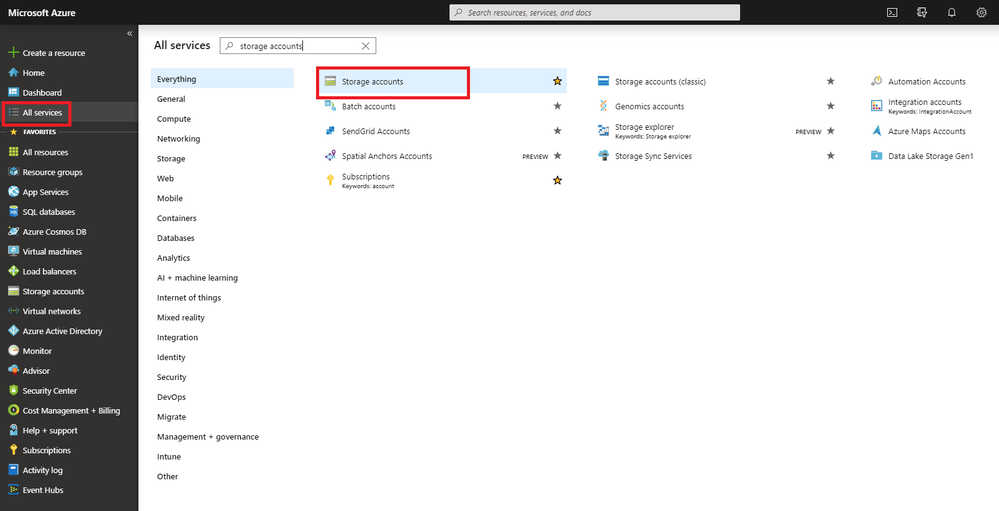Favorite Storage accounts (classic) with star
Image resolution: width=999 pixels, height=511 pixels.
830,81
